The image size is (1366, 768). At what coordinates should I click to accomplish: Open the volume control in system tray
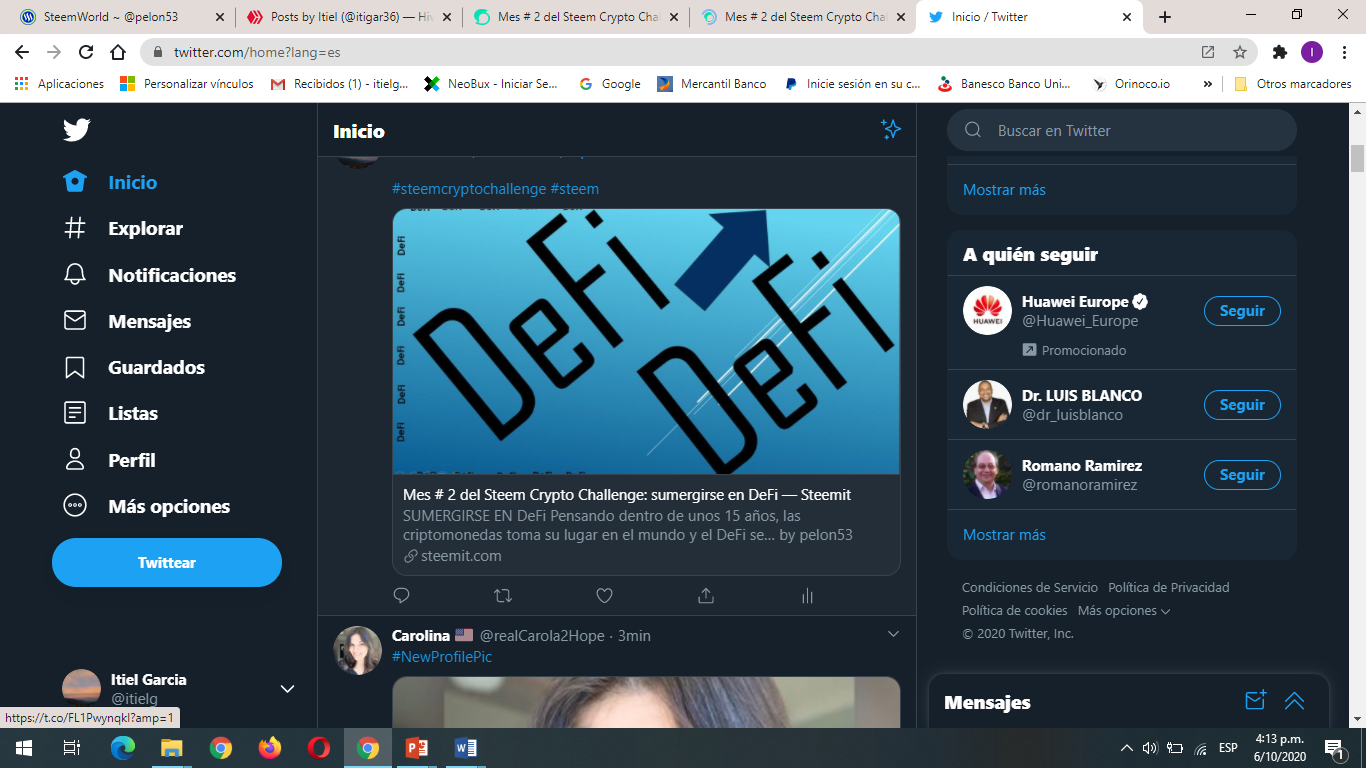coord(1150,748)
